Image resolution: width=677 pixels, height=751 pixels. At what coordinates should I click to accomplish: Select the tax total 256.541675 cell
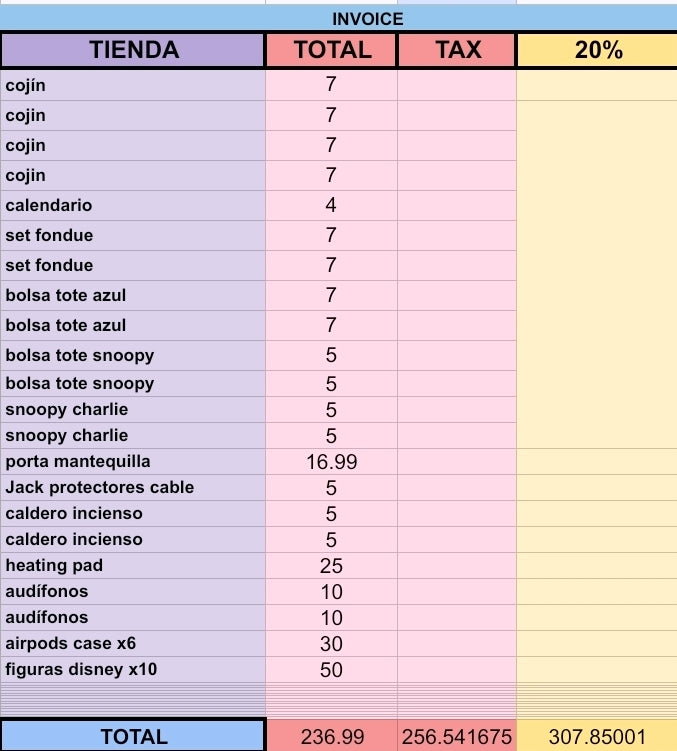(x=457, y=736)
